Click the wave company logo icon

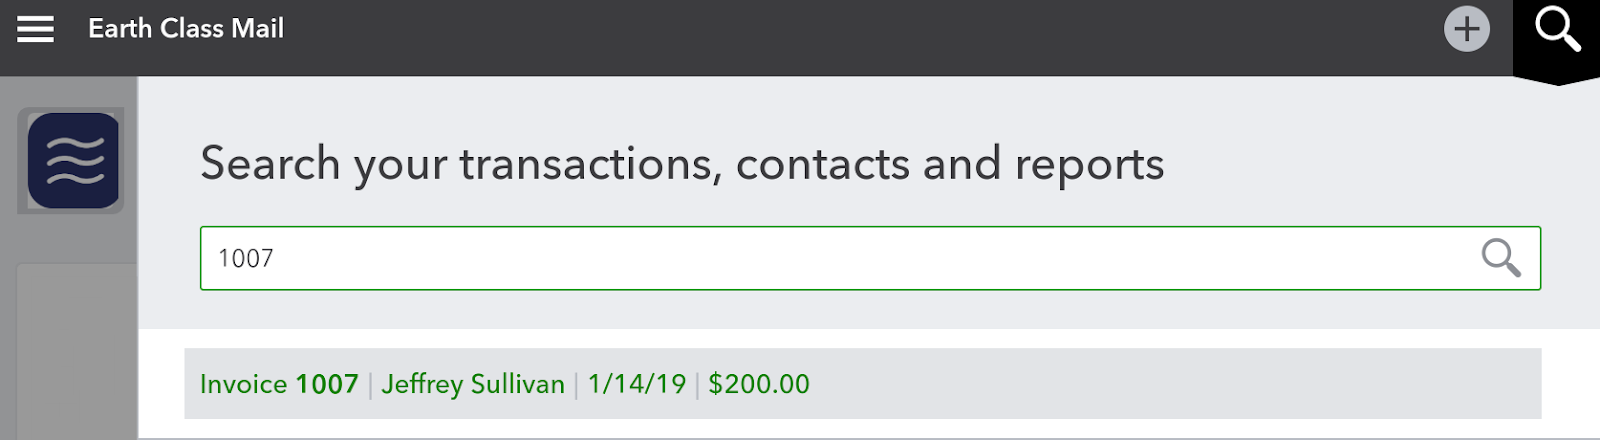pos(73,160)
